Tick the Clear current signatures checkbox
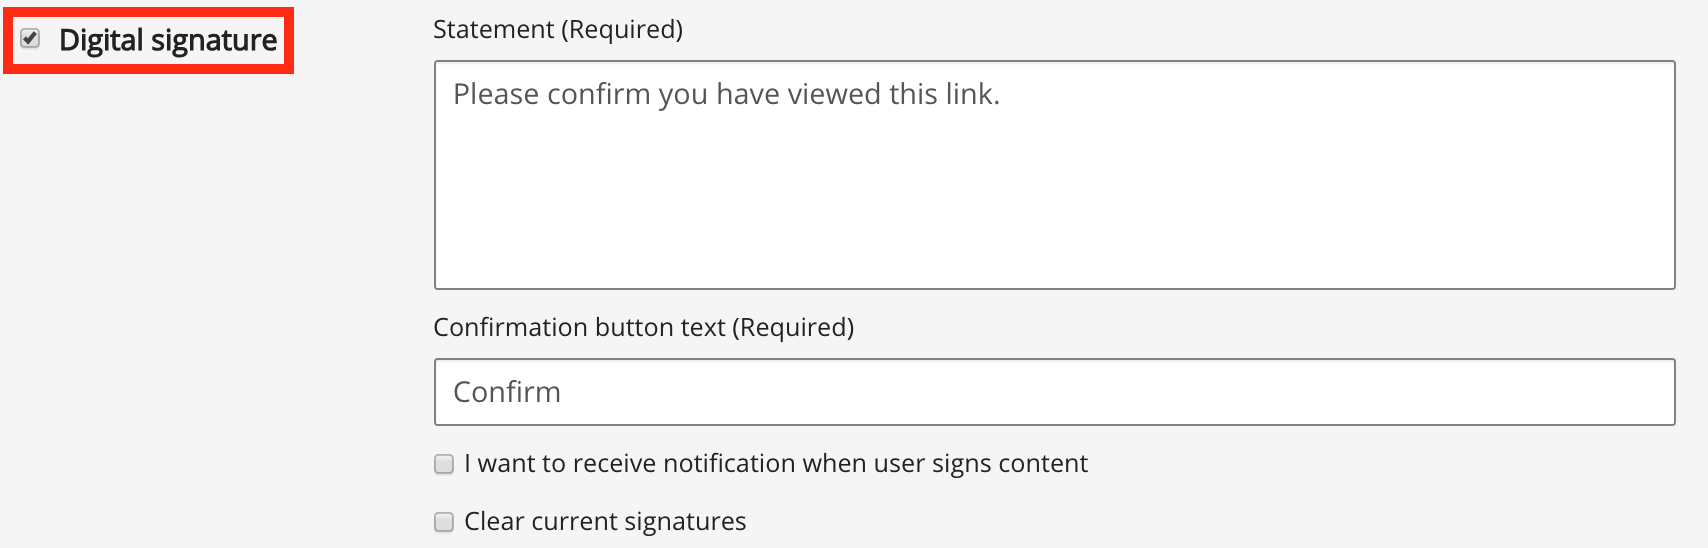The height and width of the screenshot is (548, 1708). [x=444, y=522]
